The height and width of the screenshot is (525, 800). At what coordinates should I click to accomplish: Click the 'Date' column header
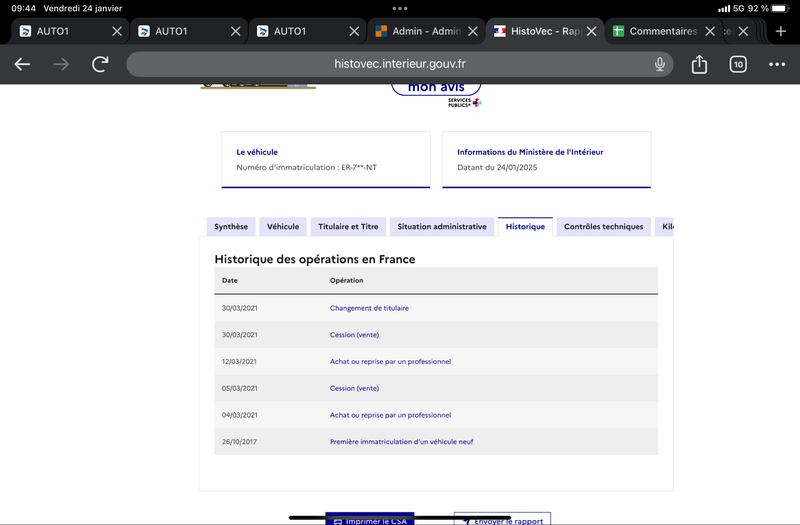230,281
